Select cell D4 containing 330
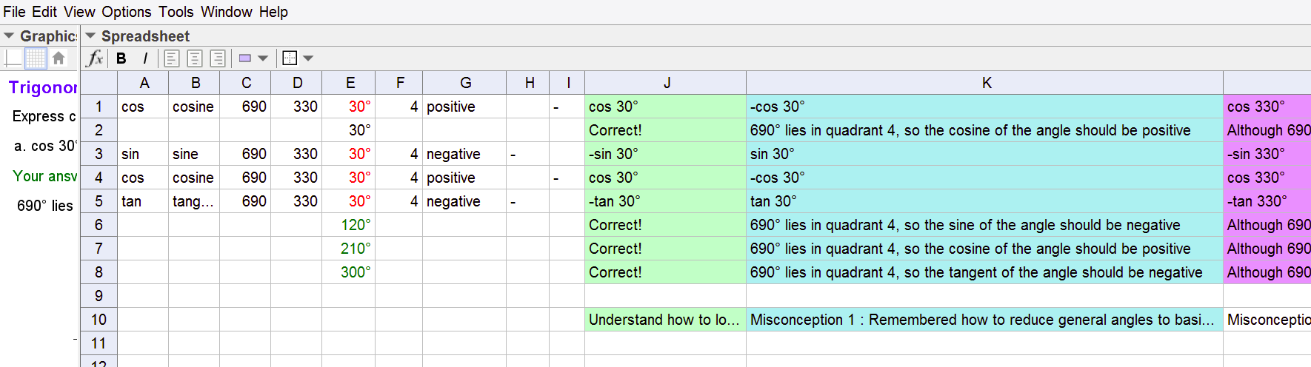Image resolution: width=1311 pixels, height=367 pixels. (296, 178)
